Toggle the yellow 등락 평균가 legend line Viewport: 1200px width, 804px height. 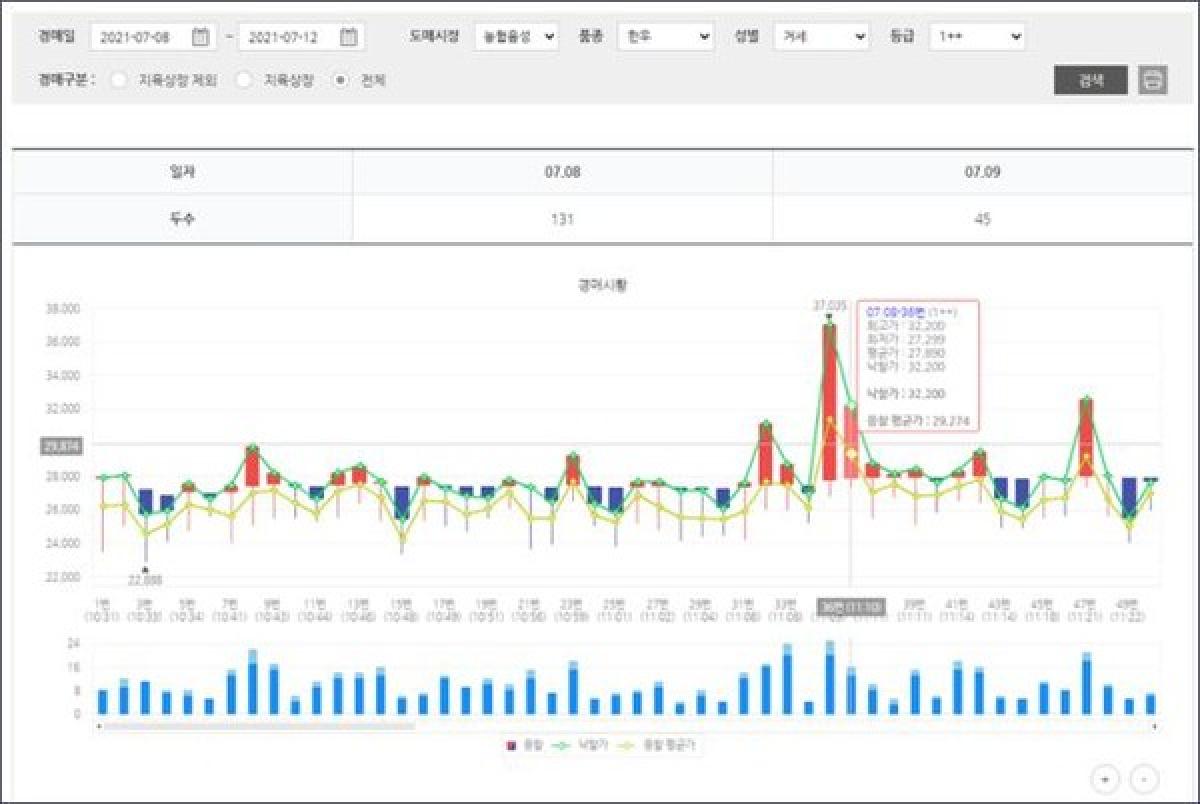pos(628,745)
